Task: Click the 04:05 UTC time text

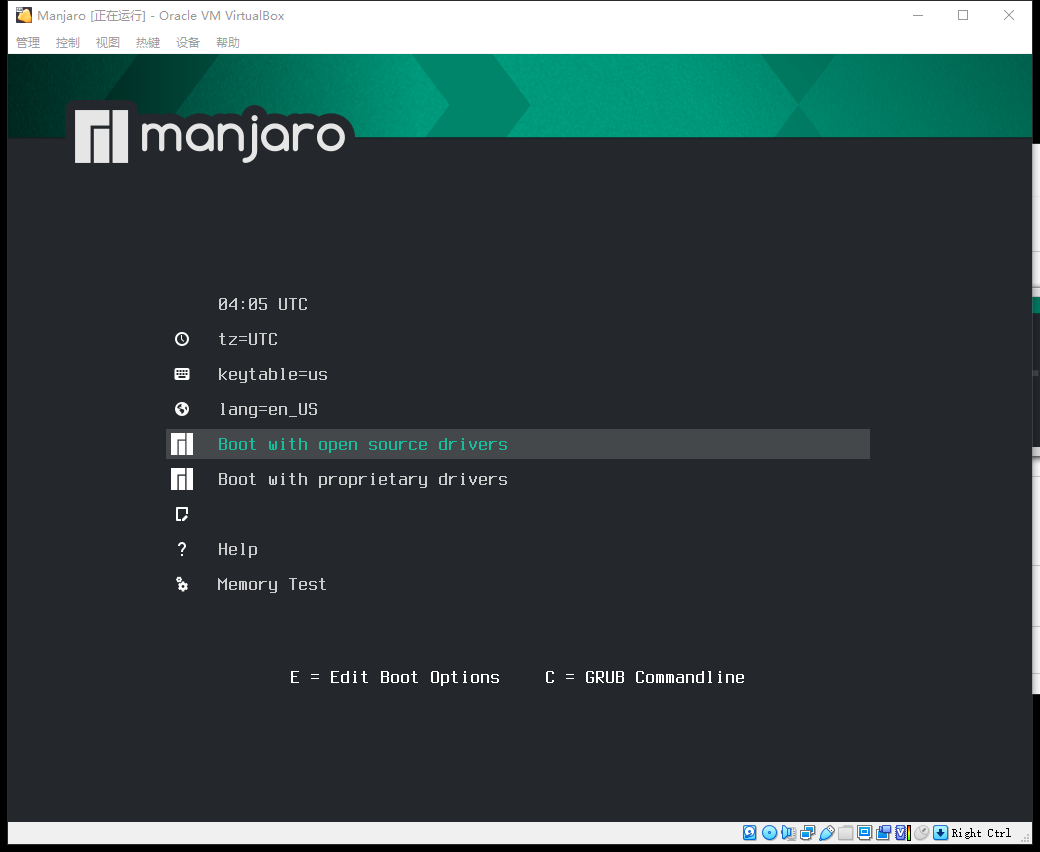Action: pos(263,304)
